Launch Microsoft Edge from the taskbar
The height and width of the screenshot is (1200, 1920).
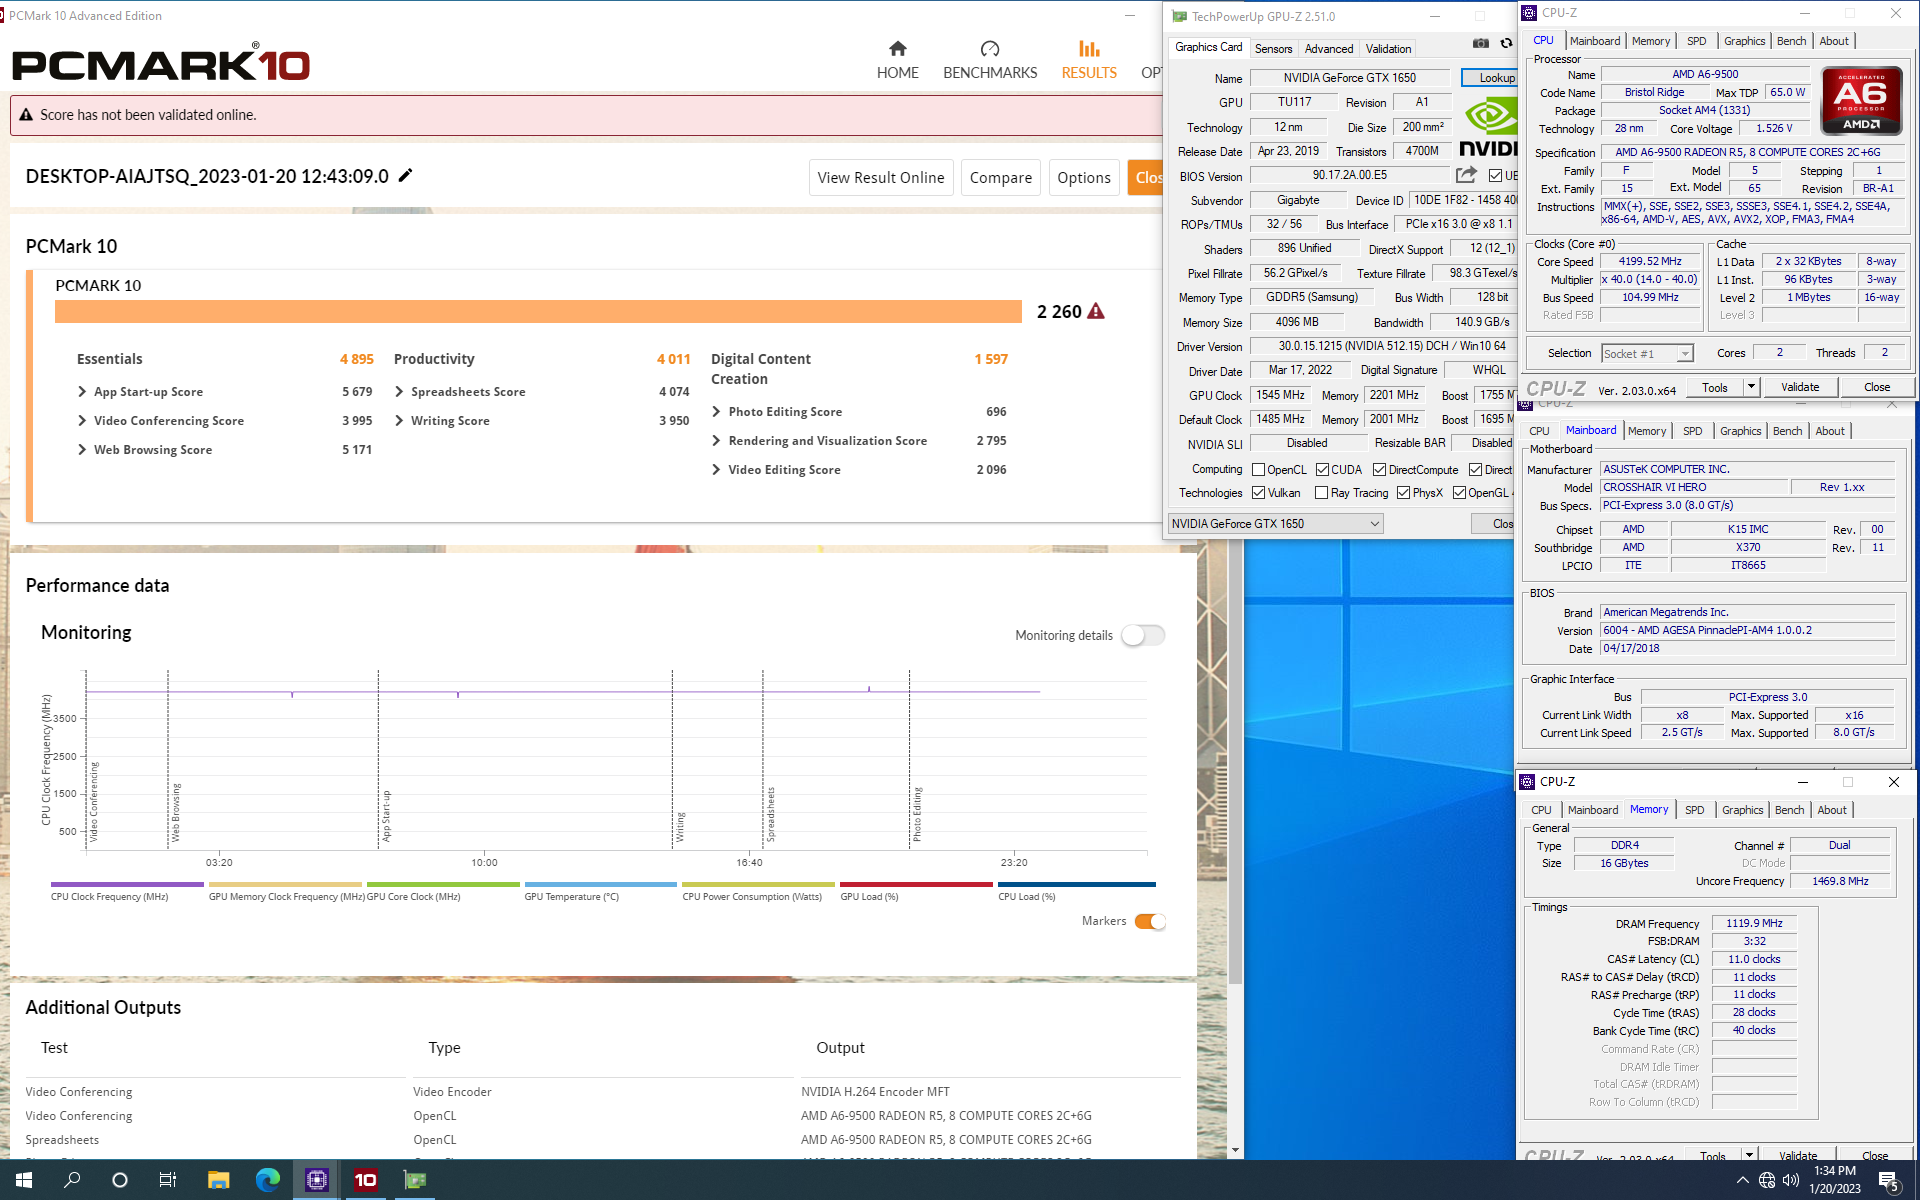267,1180
